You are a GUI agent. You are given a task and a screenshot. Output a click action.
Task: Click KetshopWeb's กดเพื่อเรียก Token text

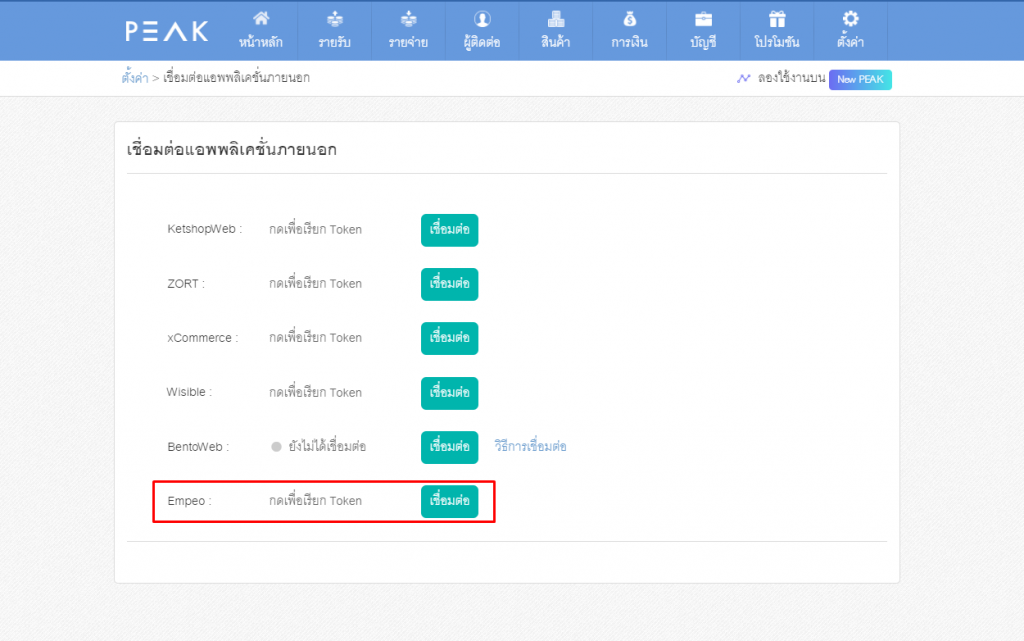coord(315,229)
